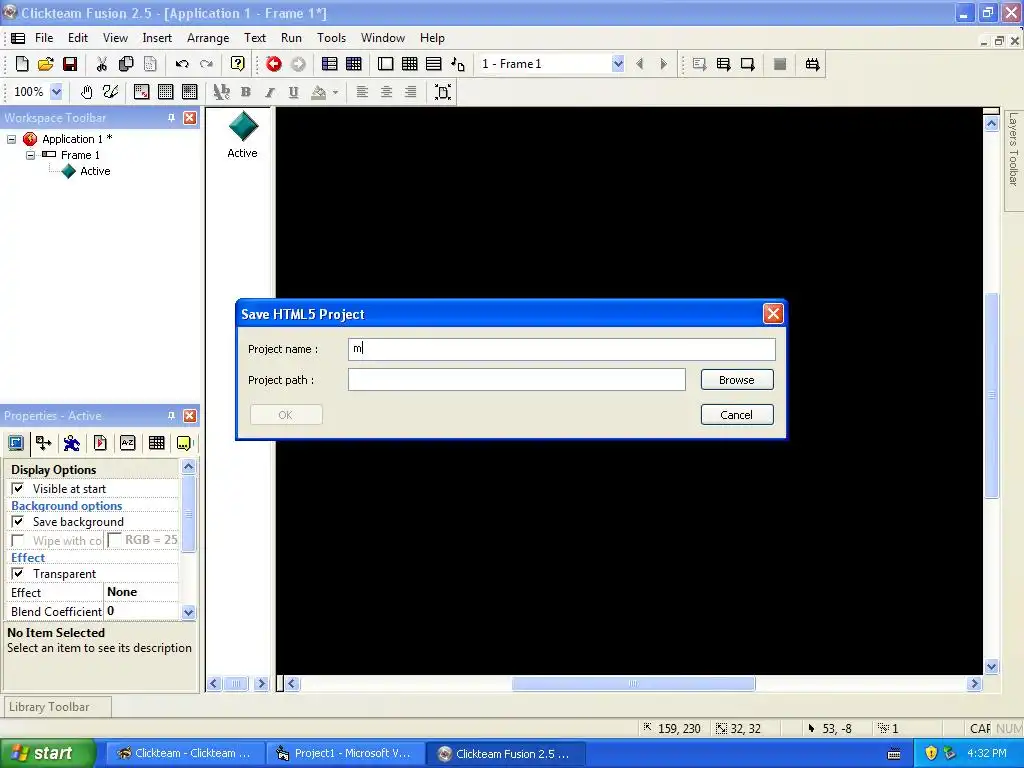This screenshot has width=1024, height=768.
Task: Open the Size/Position properties tab icon
Action: pyautogui.click(x=44, y=443)
